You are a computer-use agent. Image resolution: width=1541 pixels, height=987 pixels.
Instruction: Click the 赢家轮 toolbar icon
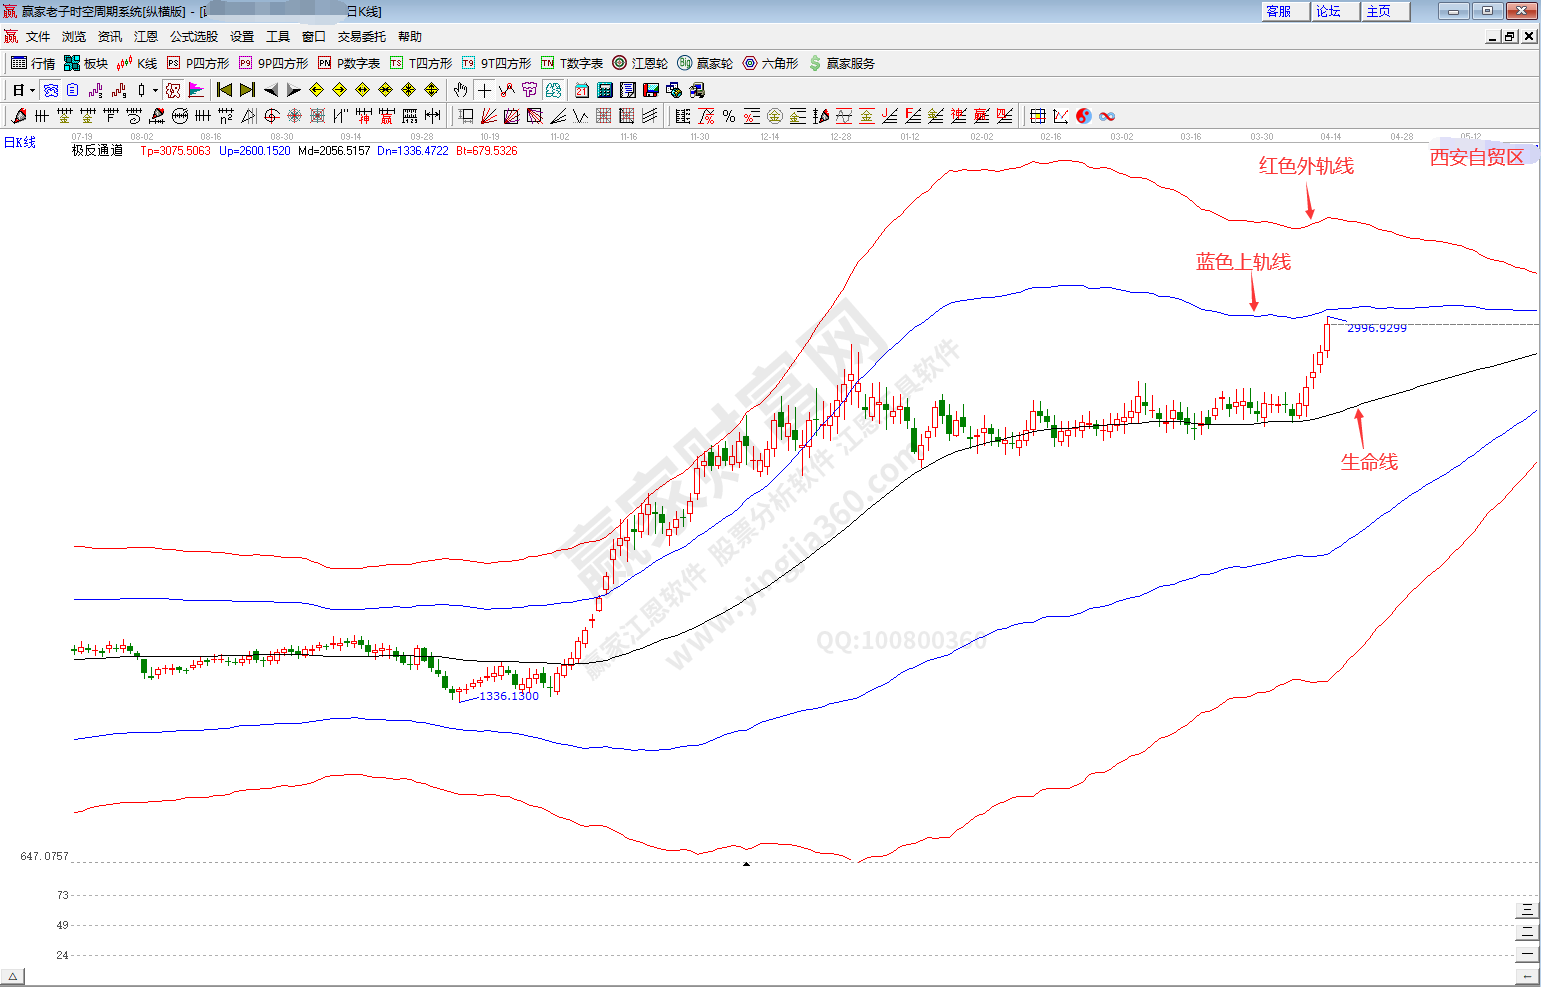[x=705, y=63]
